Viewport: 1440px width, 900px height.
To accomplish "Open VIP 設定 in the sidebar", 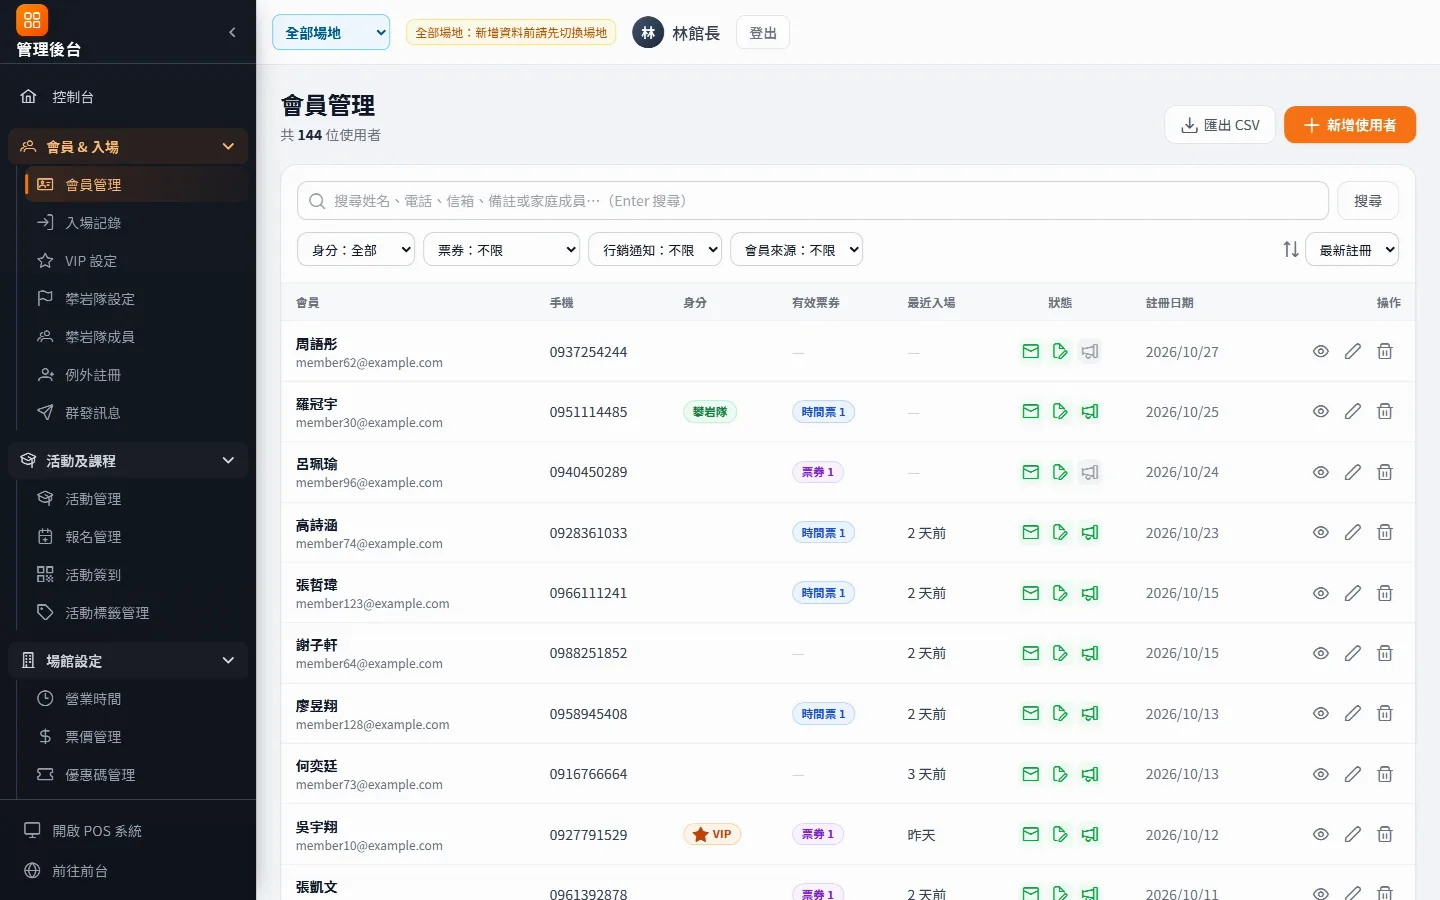I will [136, 261].
